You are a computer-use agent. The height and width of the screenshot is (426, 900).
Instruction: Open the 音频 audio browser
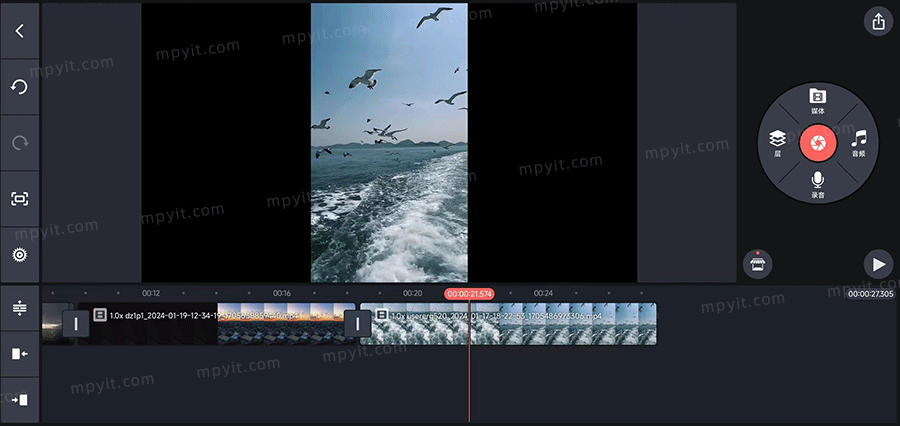[x=858, y=143]
